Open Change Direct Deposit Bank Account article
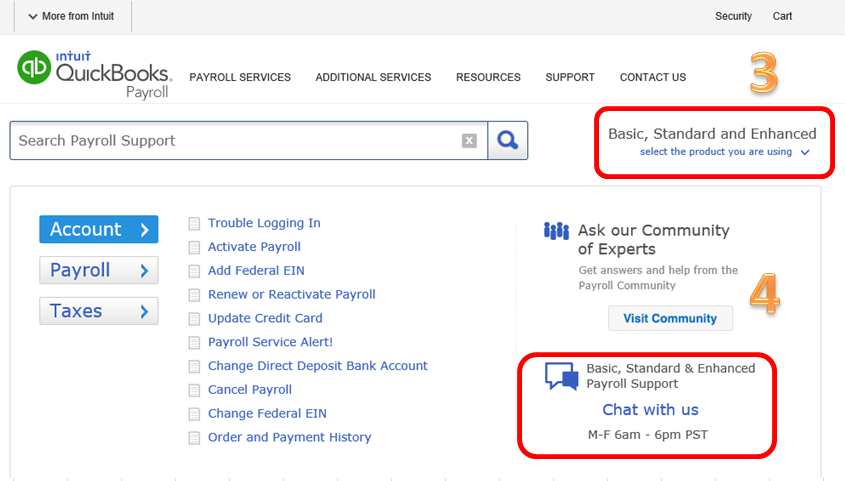Screen dimensions: 845x481 [318, 366]
